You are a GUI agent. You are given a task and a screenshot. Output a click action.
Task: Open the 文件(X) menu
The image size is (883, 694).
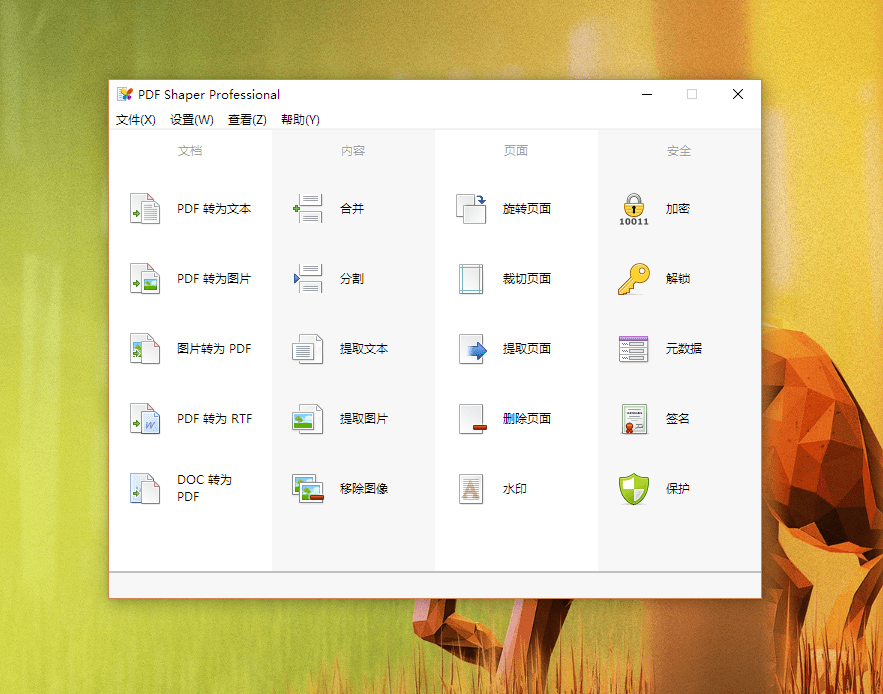(x=136, y=119)
